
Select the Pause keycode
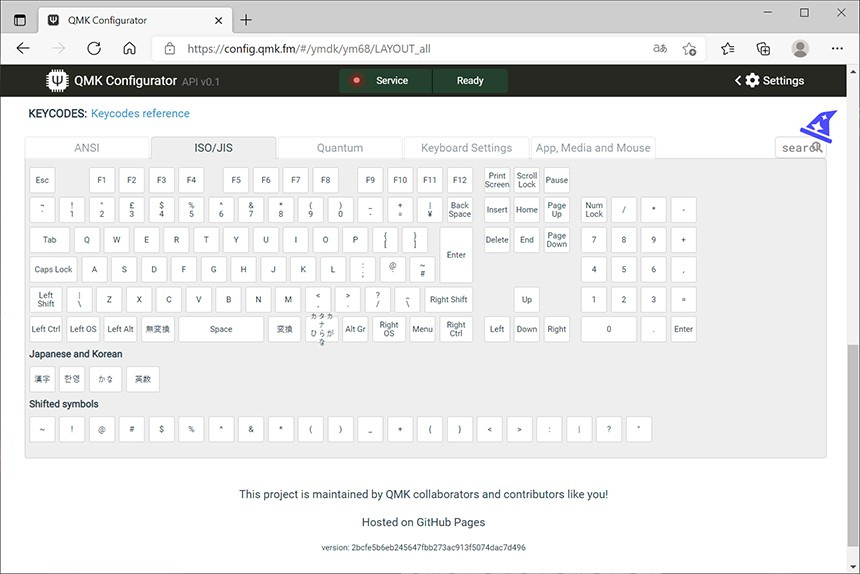point(557,180)
